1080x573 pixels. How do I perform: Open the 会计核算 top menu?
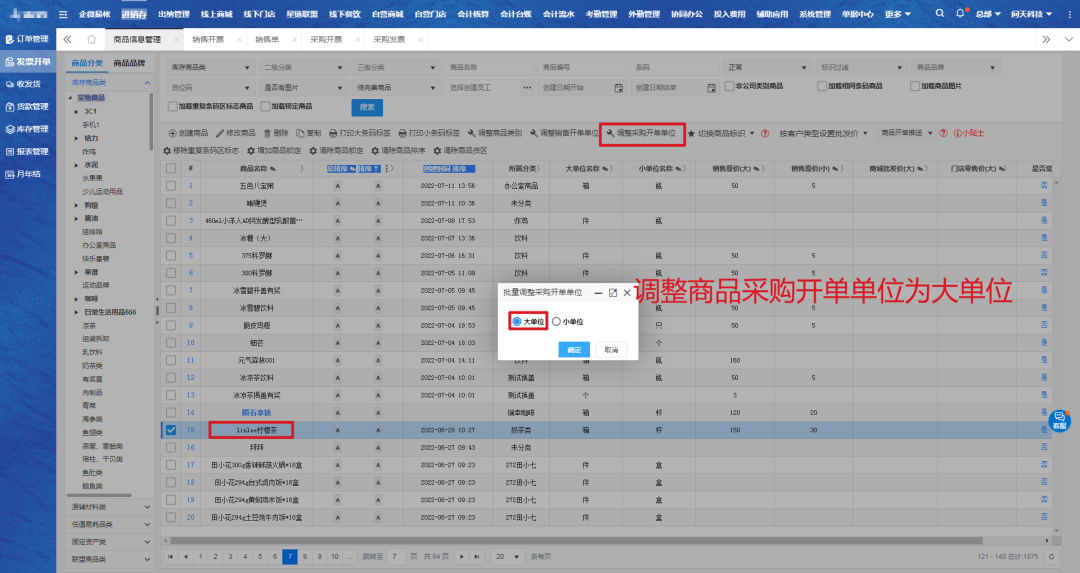[x=473, y=14]
